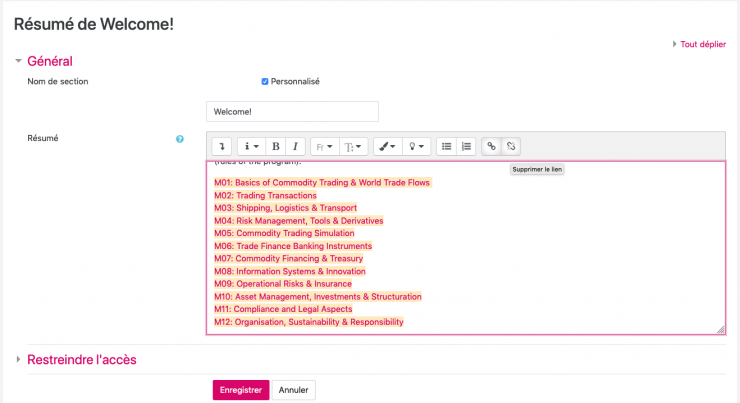Open the font family dropdown
Image resolution: width=740 pixels, height=403 pixels.
pyautogui.click(x=324, y=146)
